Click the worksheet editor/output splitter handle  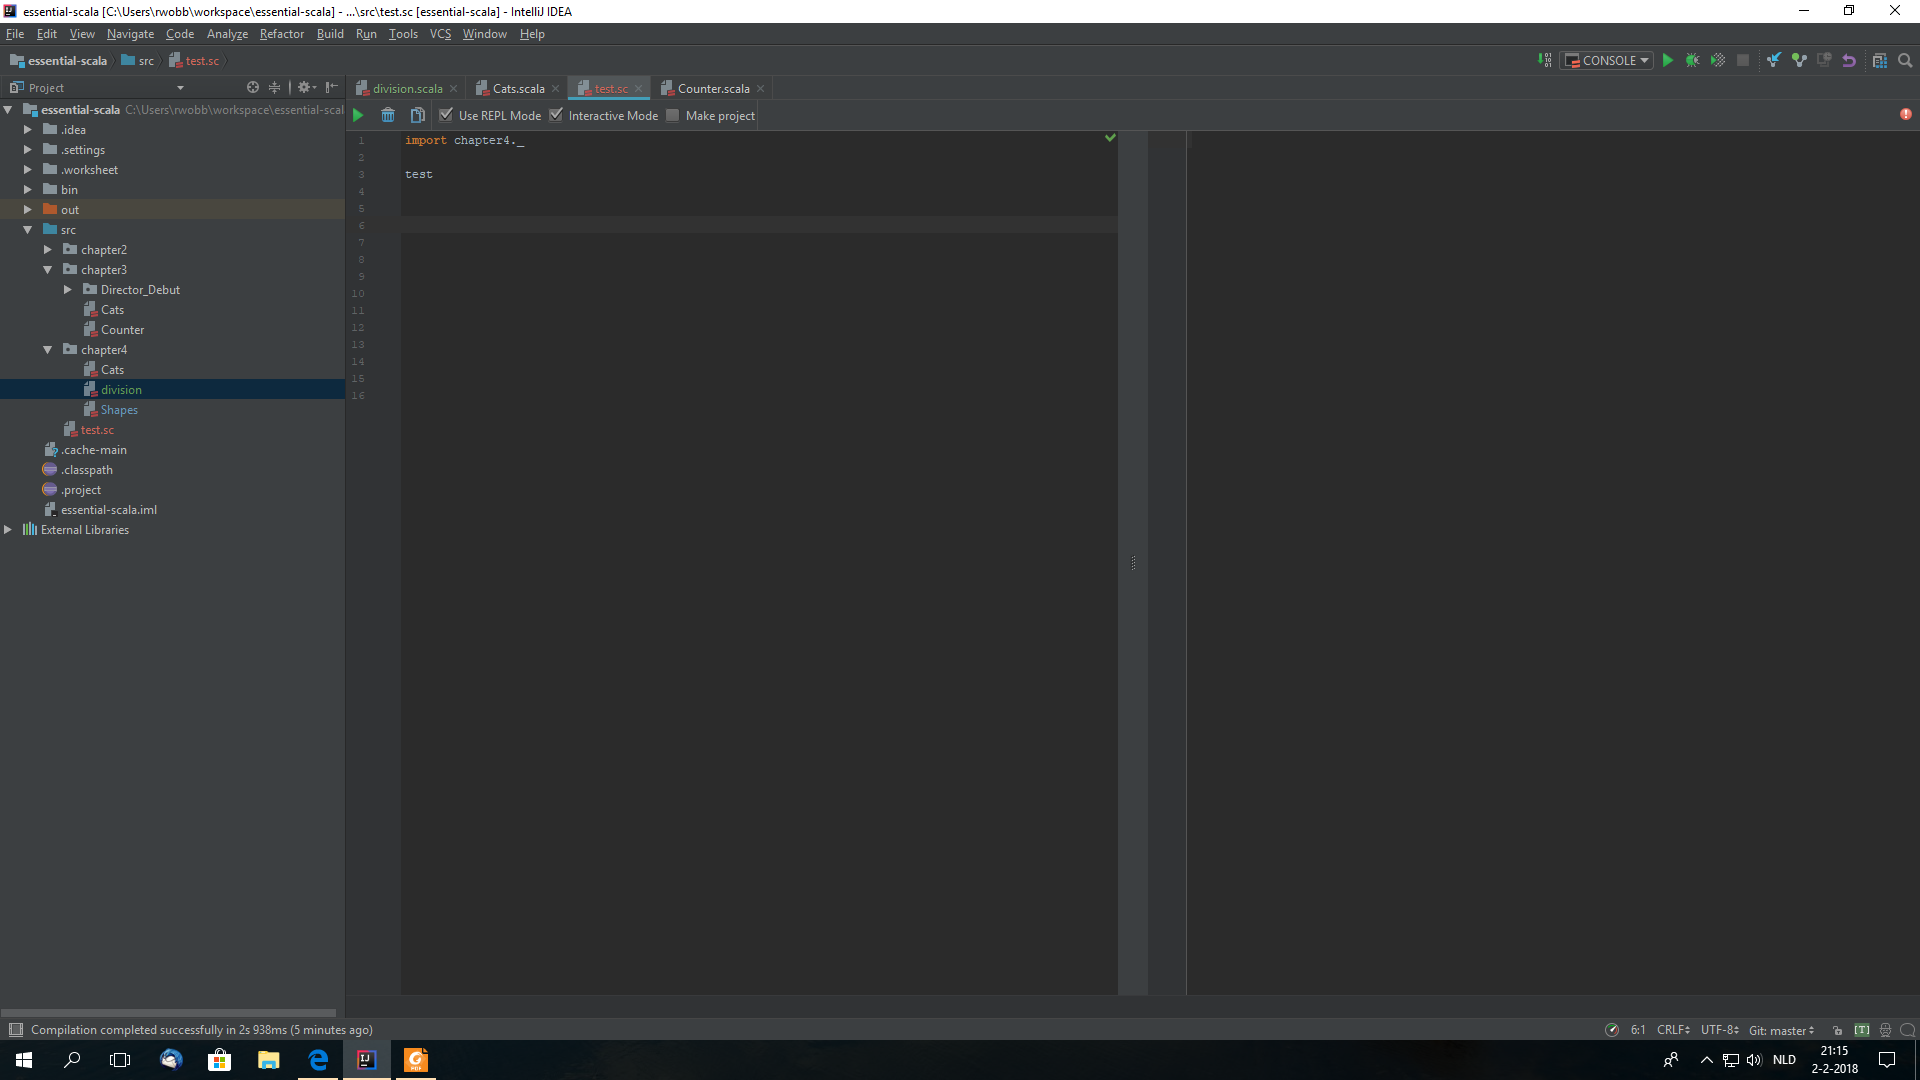(x=1133, y=563)
